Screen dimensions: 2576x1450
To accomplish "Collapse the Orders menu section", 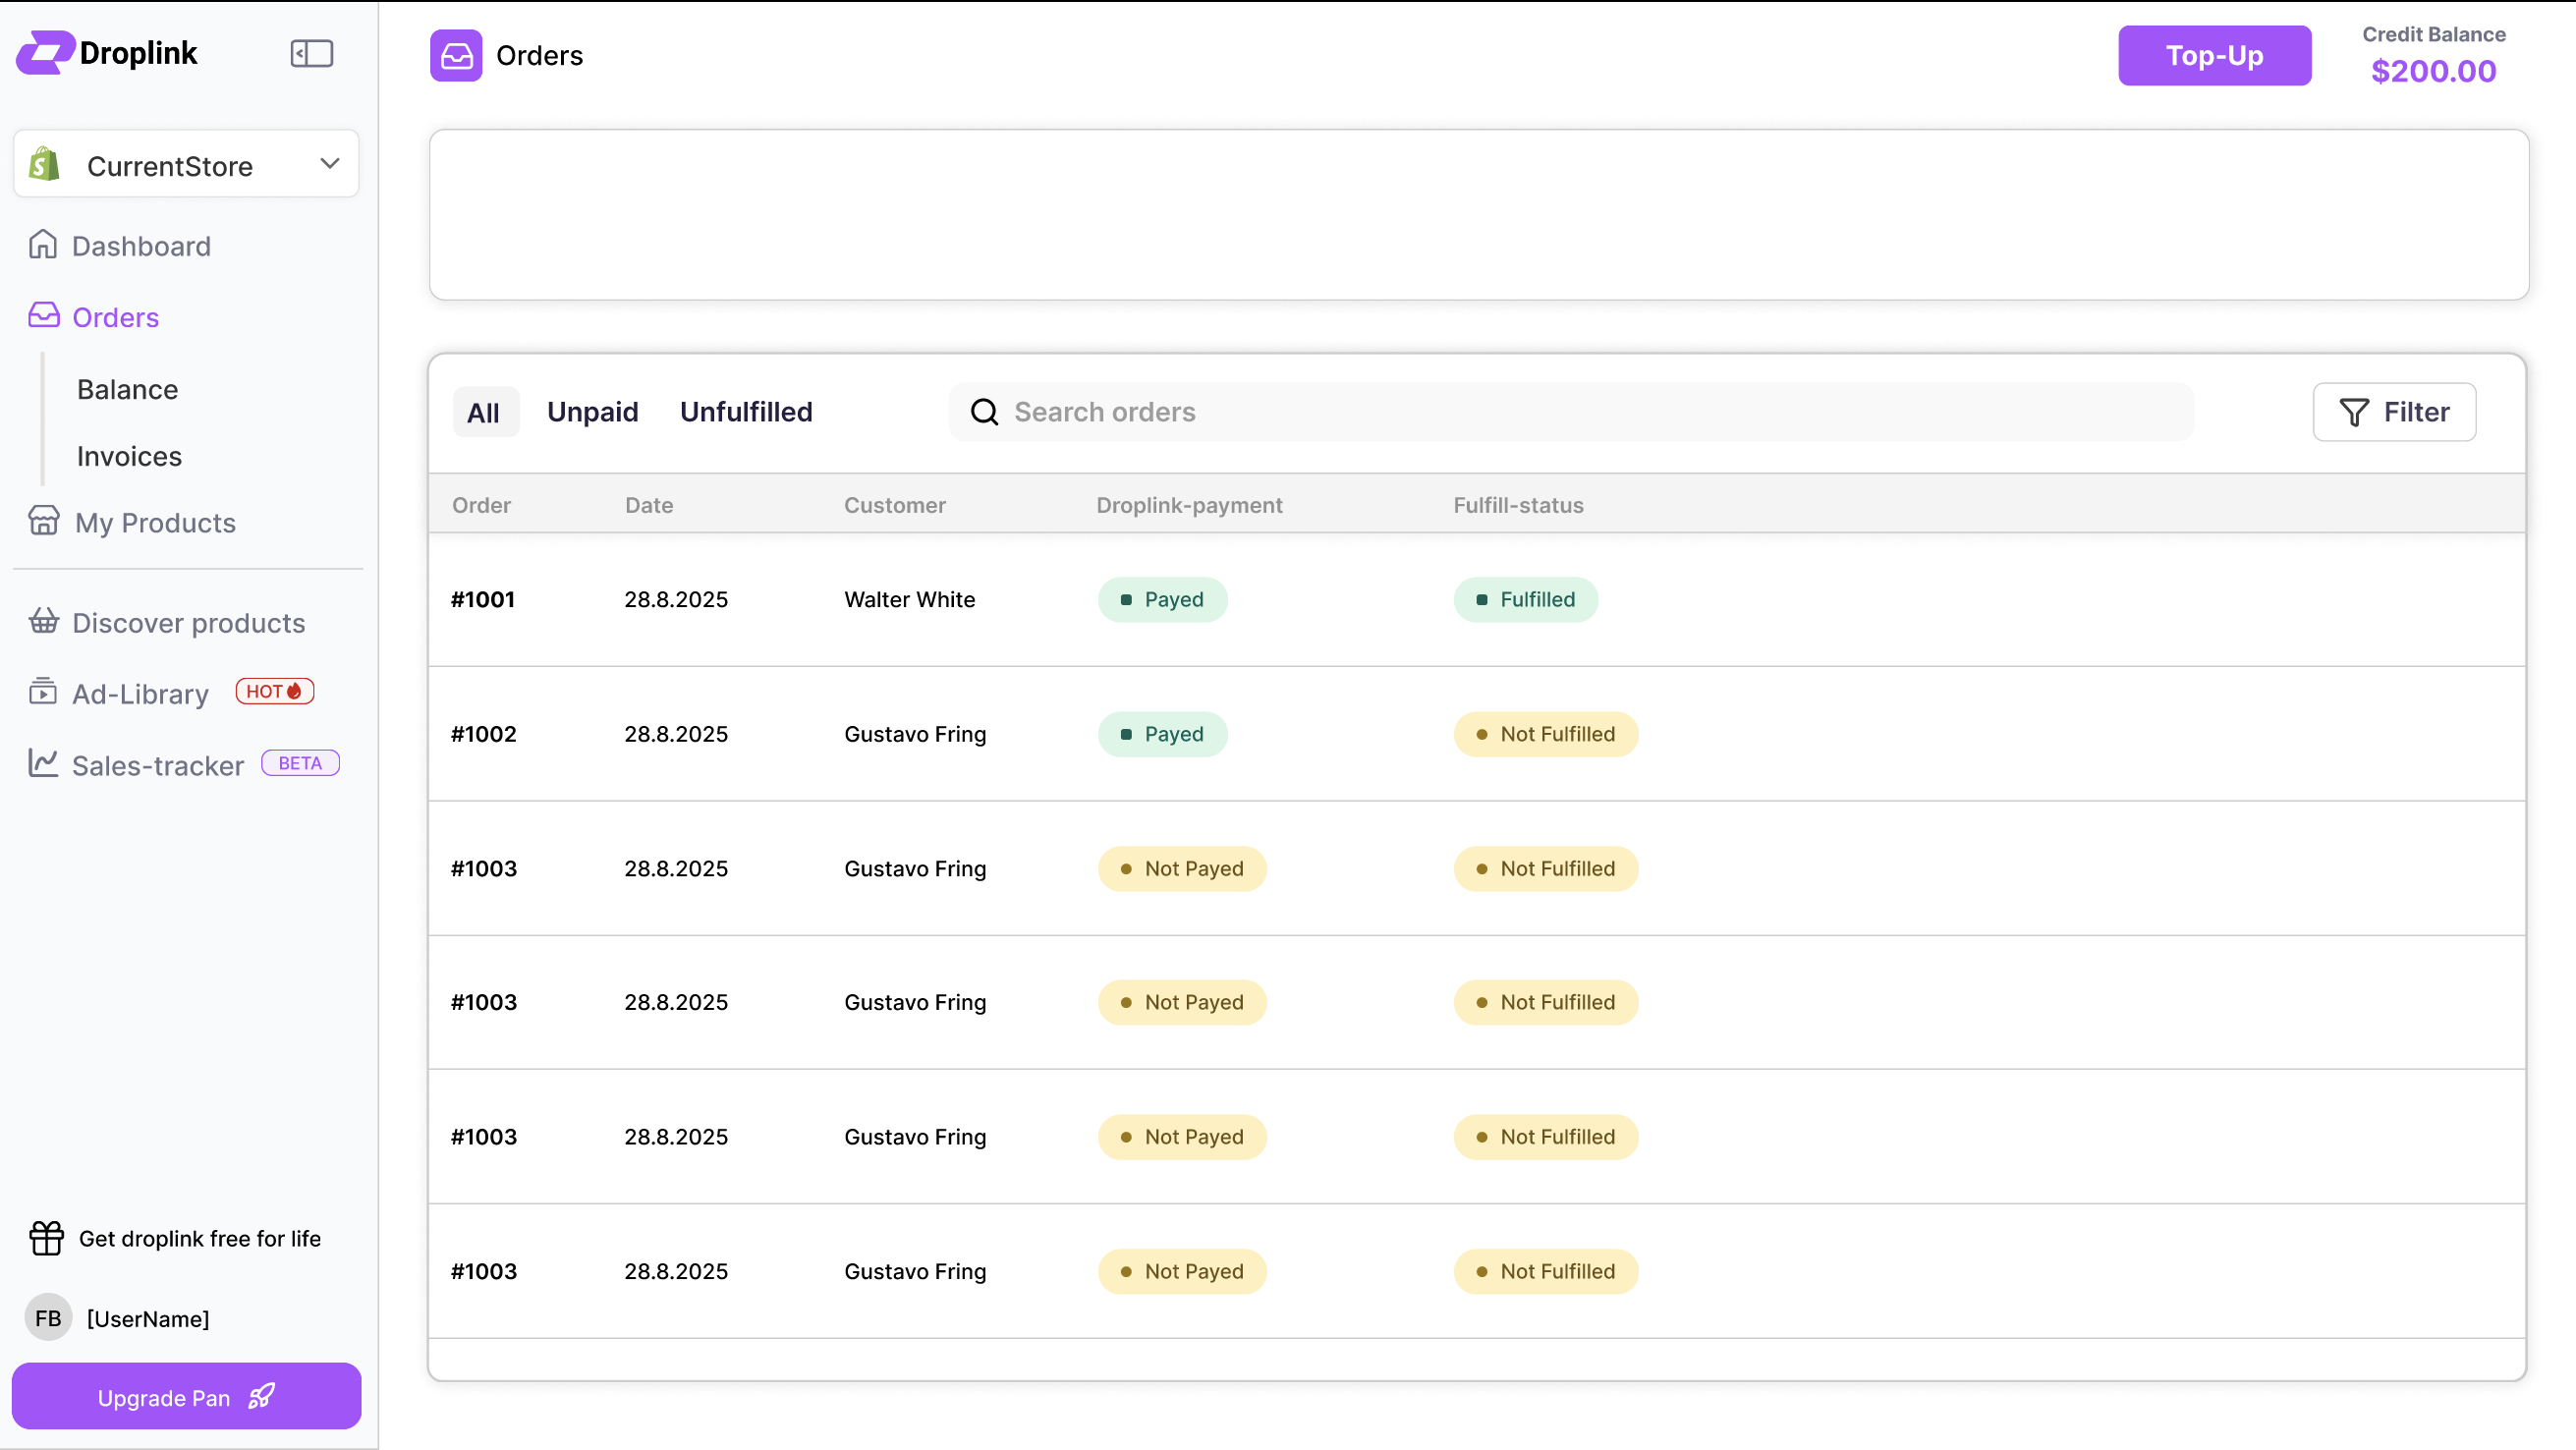I will click(115, 317).
